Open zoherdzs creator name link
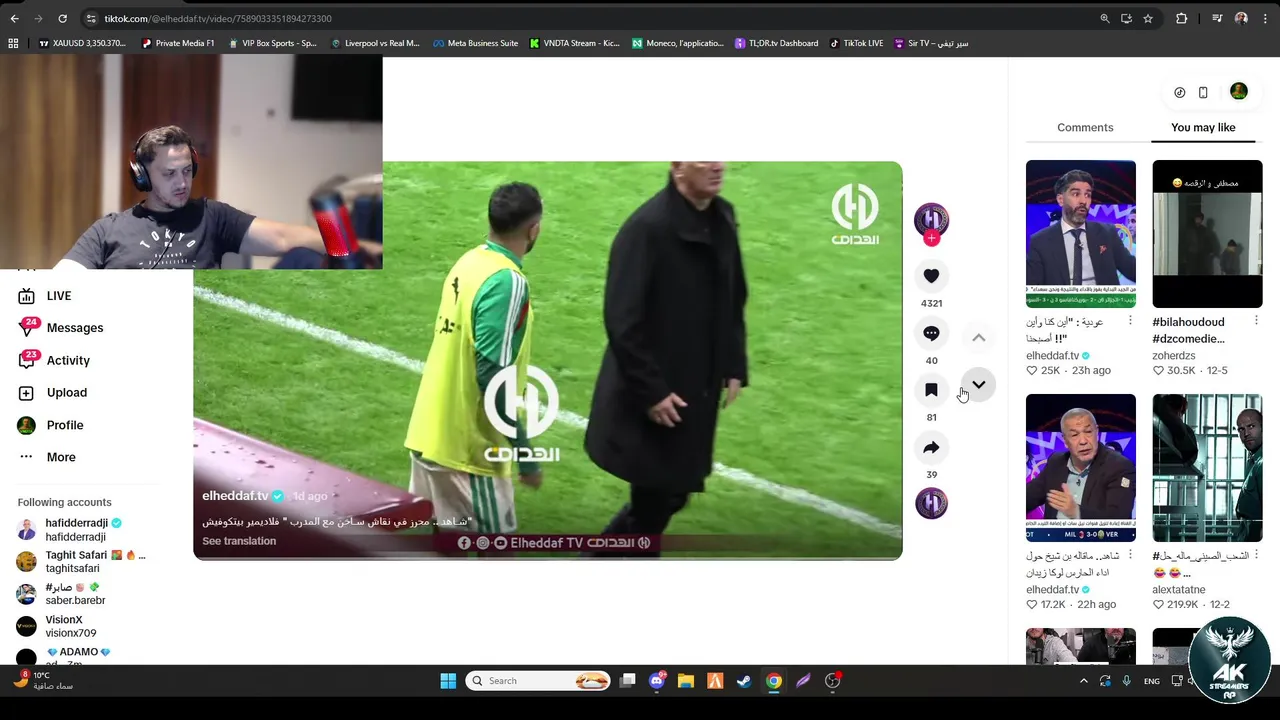 point(1174,356)
